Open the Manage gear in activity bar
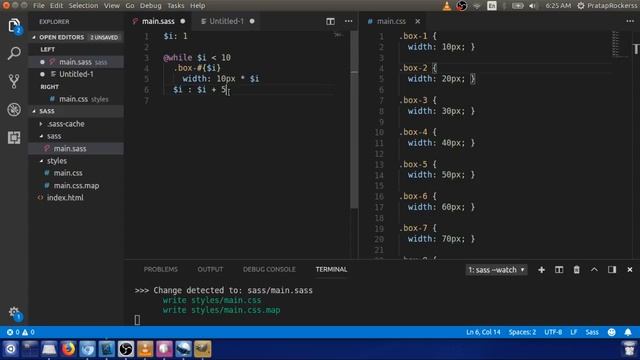 [x=14, y=313]
